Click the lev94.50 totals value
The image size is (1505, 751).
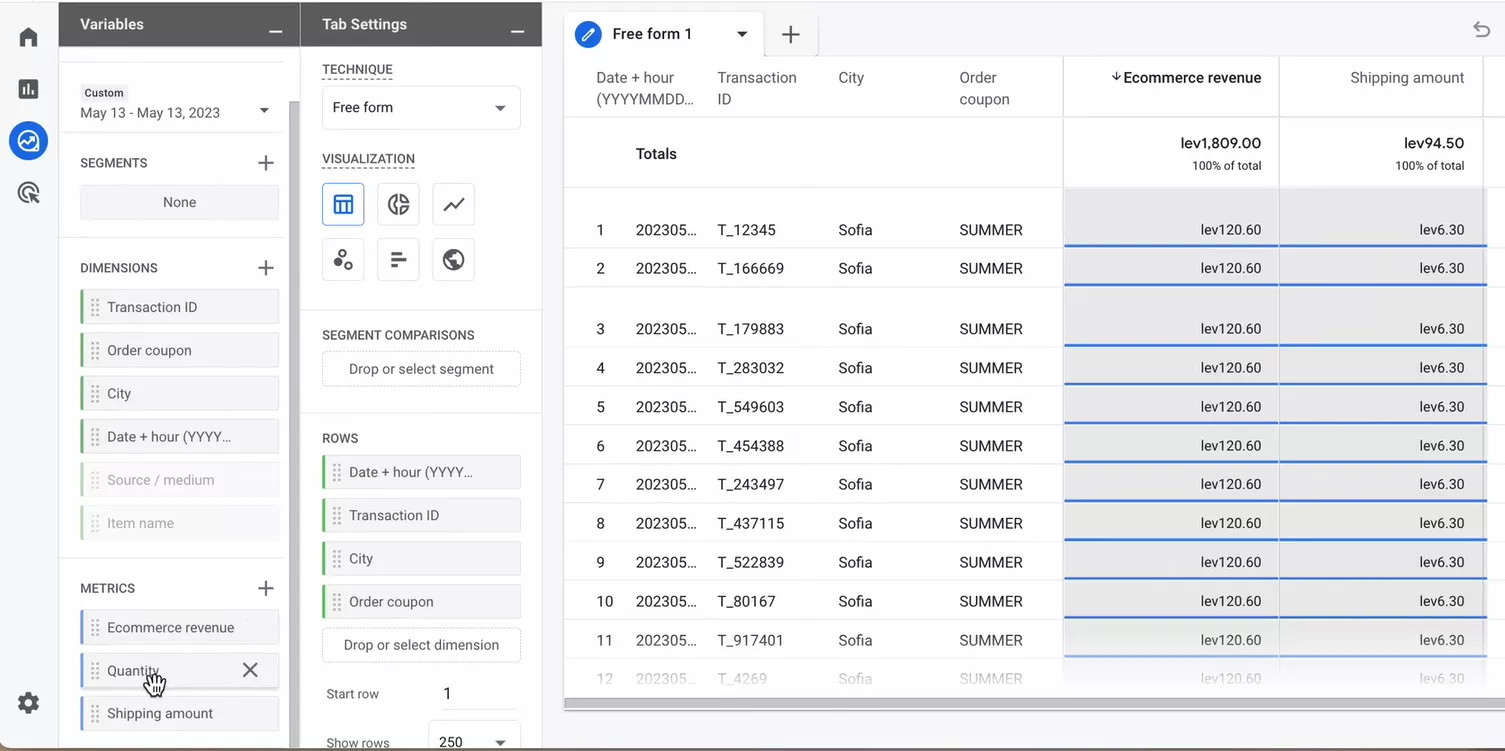[x=1434, y=143]
